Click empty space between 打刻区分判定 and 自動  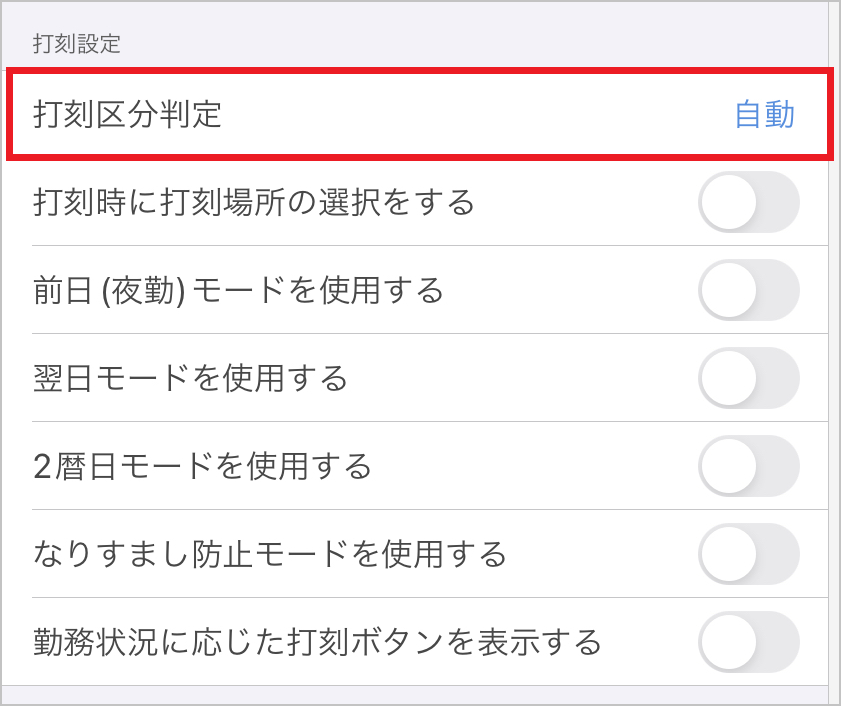480,115
